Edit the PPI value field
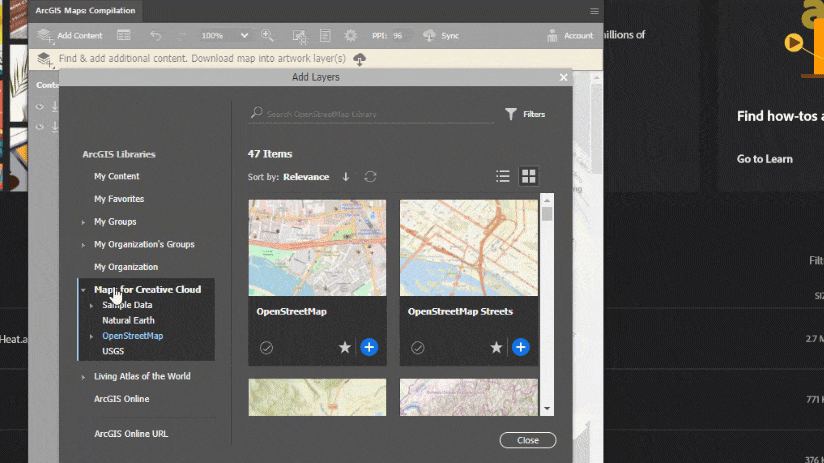Viewport: 824px width, 463px height. click(399, 35)
